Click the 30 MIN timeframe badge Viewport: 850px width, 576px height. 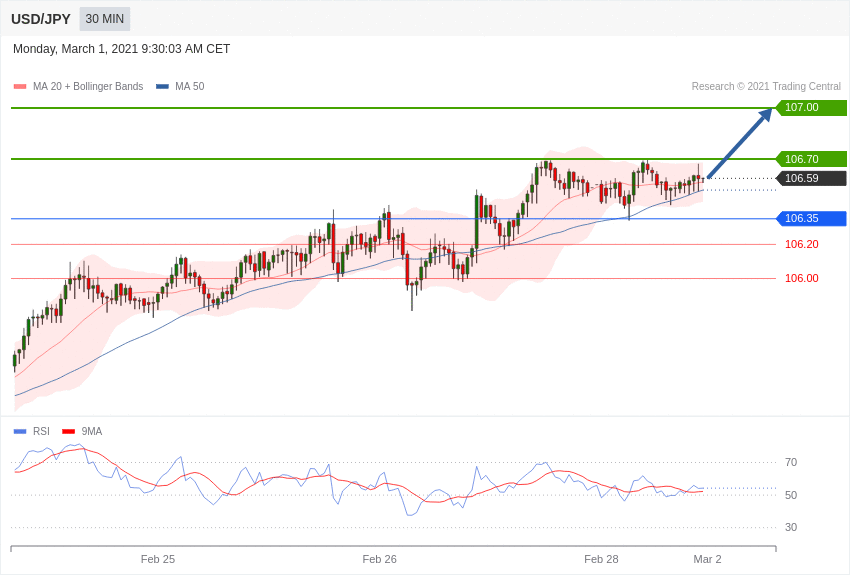(x=105, y=19)
